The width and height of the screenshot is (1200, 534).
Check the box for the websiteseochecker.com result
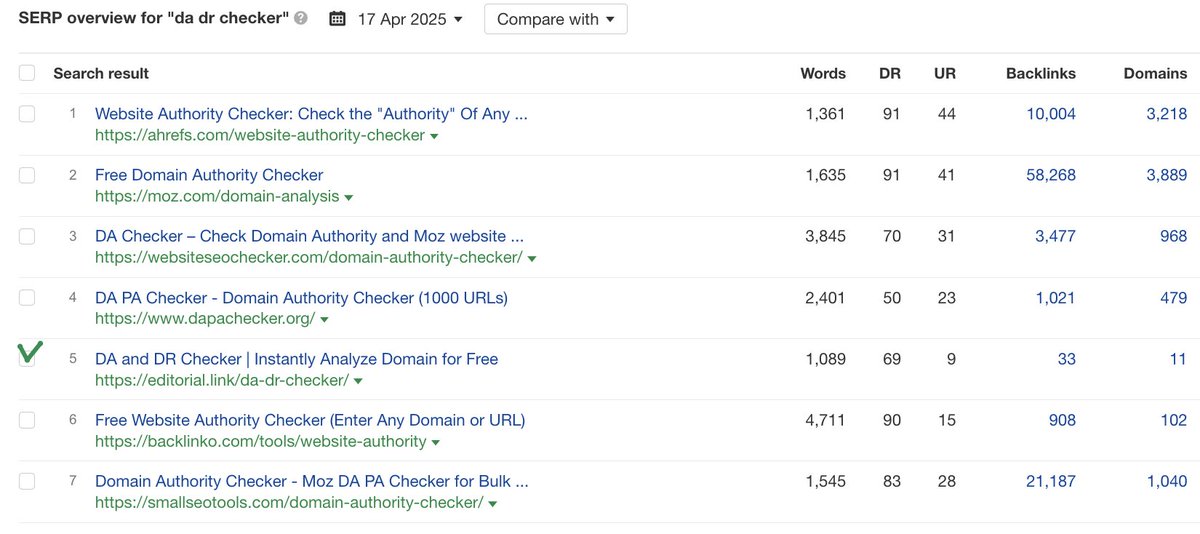click(x=27, y=236)
